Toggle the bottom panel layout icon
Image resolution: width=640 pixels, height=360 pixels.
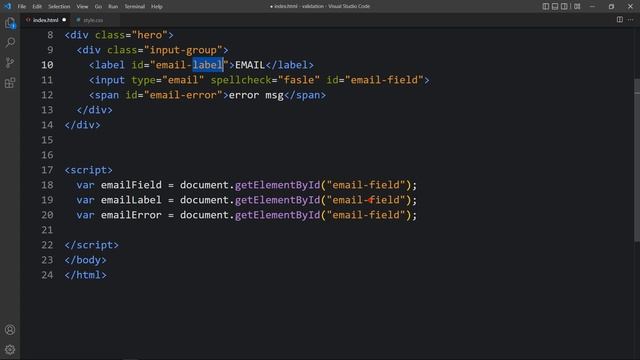pyautogui.click(x=555, y=7)
